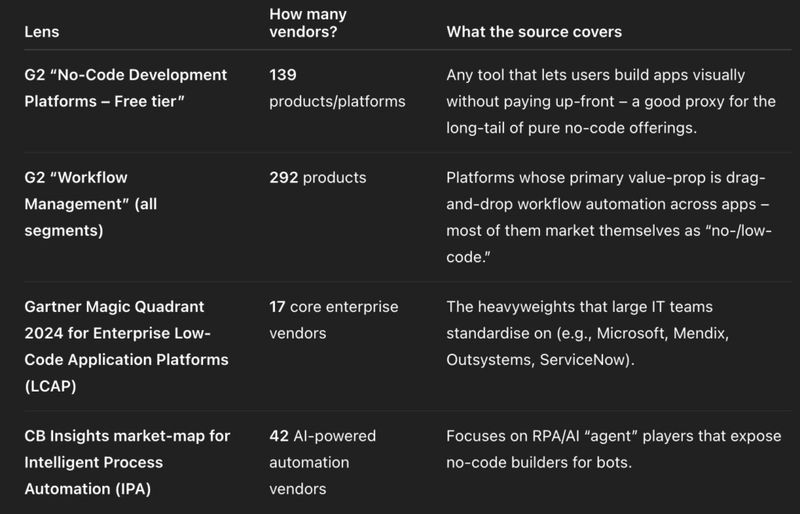Select the 'Any tool that lets users' description

611,101
